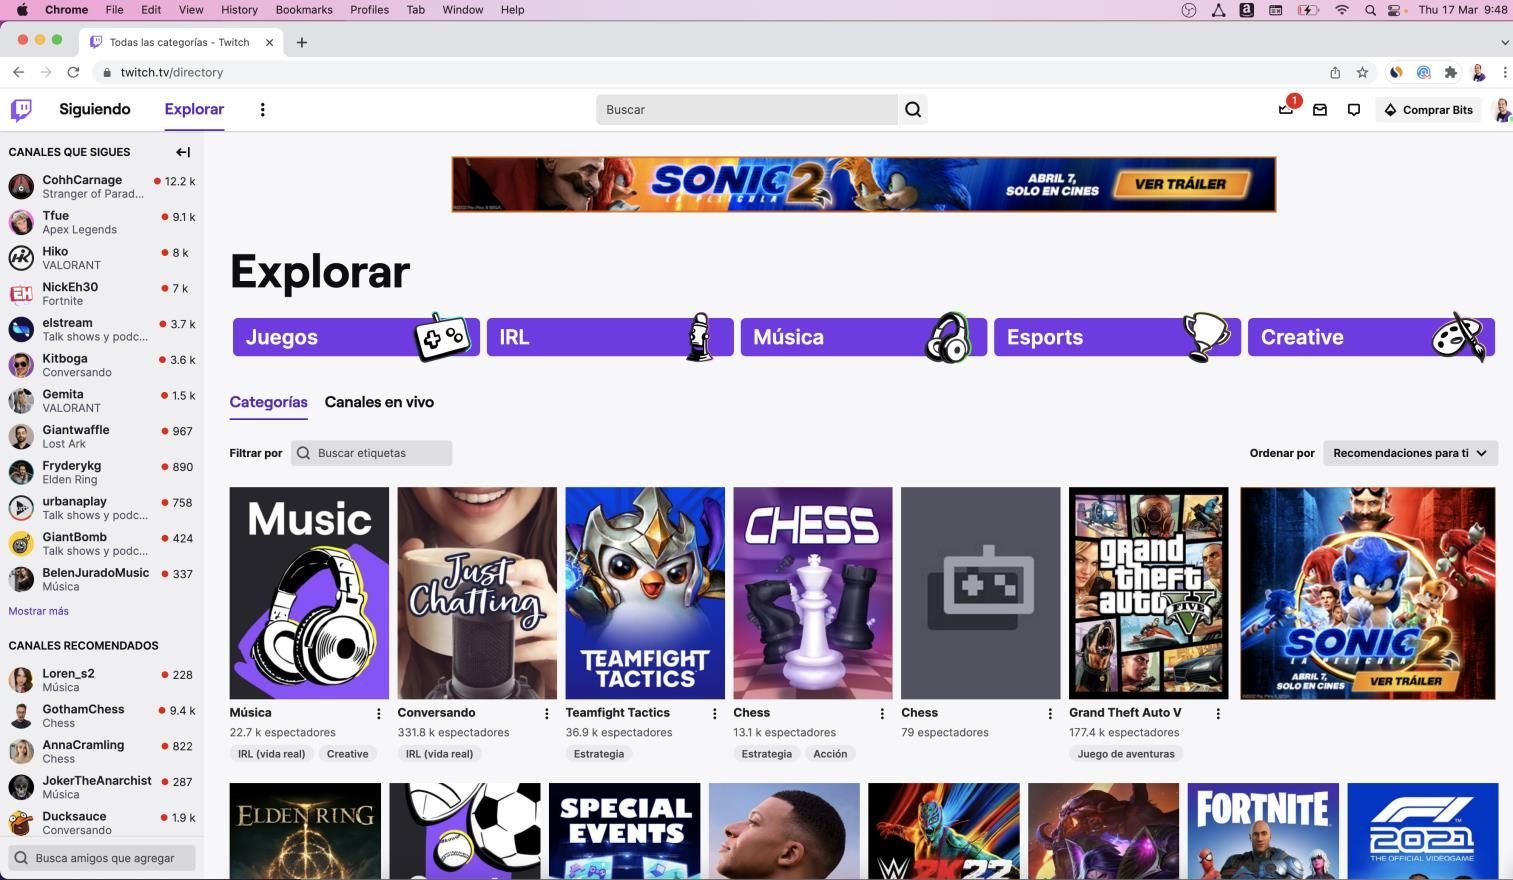This screenshot has width=1513, height=880.
Task: Click the share page icon in address bar
Action: coord(1335,72)
